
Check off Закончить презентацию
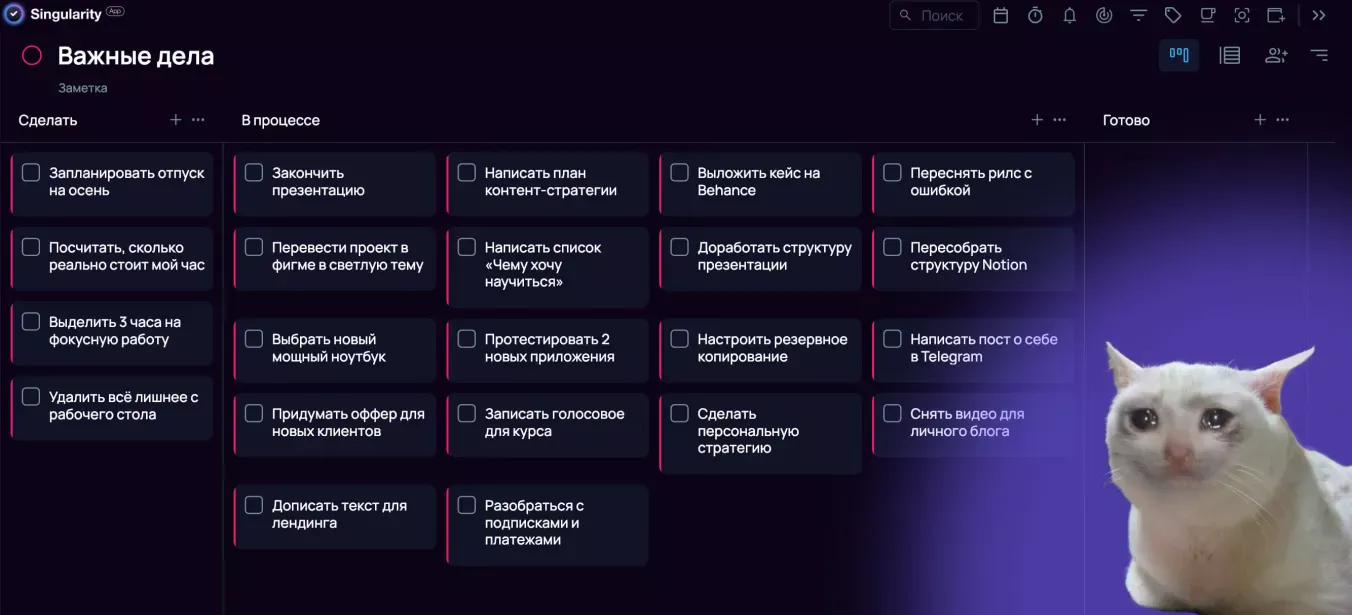point(254,173)
